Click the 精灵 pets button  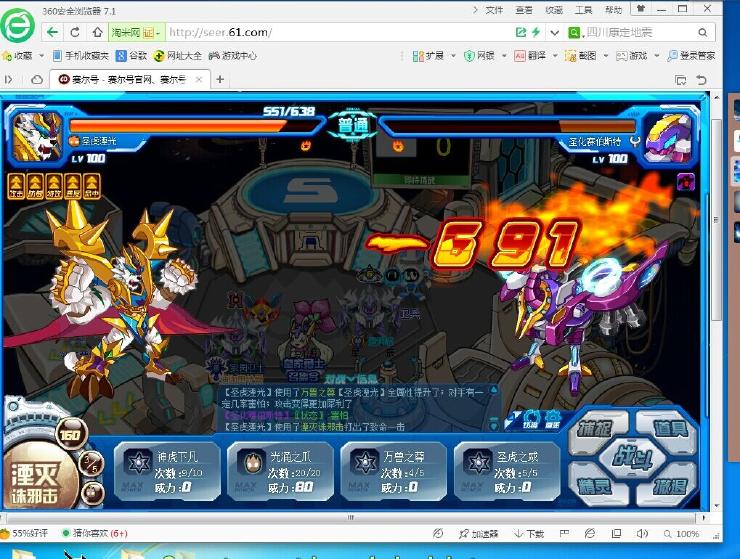click(x=597, y=486)
